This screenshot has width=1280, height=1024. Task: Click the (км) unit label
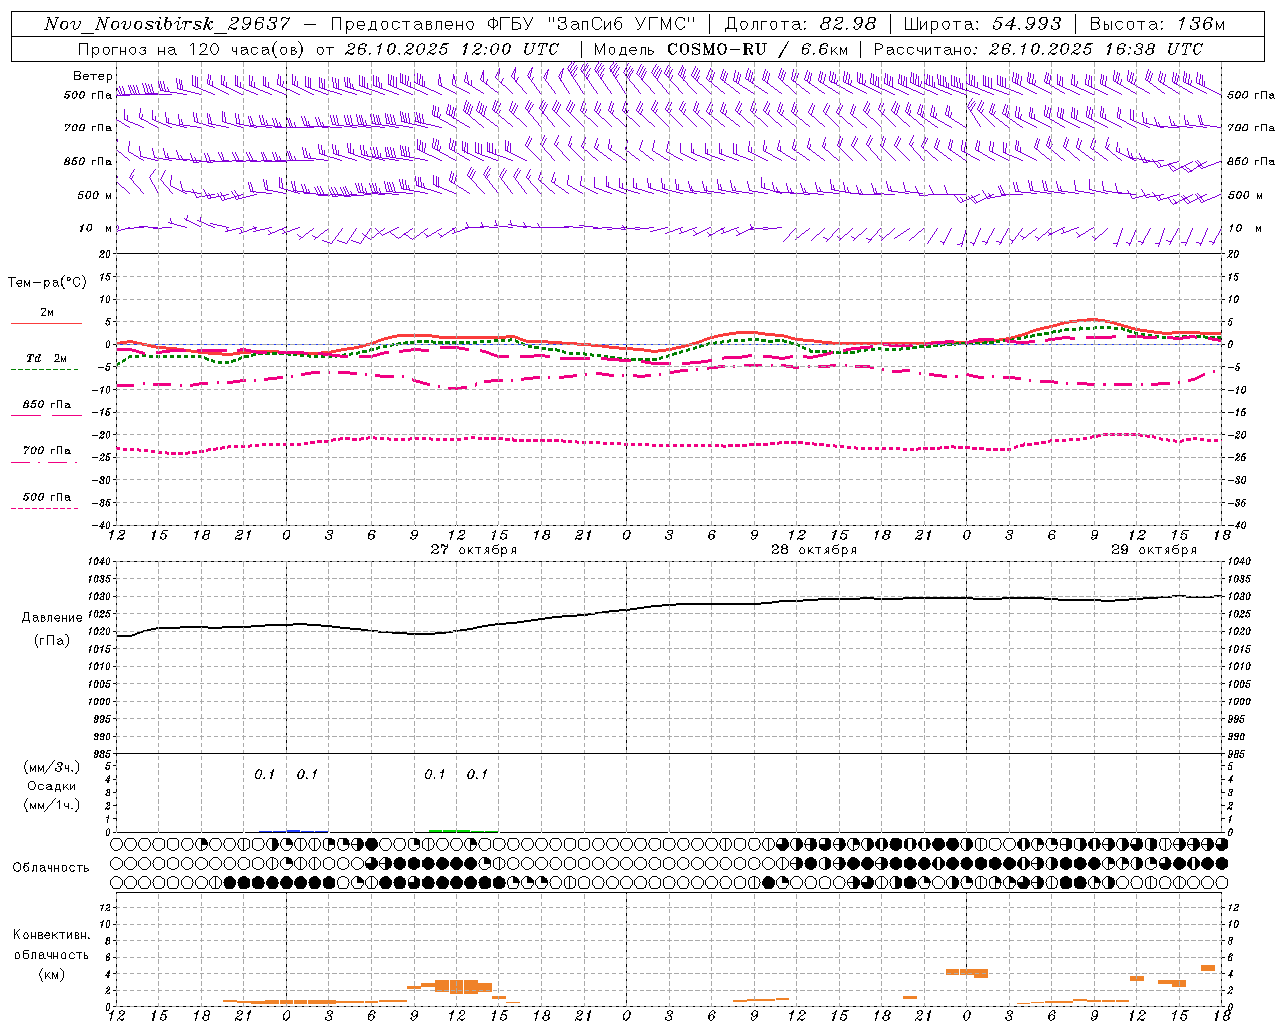51,974
